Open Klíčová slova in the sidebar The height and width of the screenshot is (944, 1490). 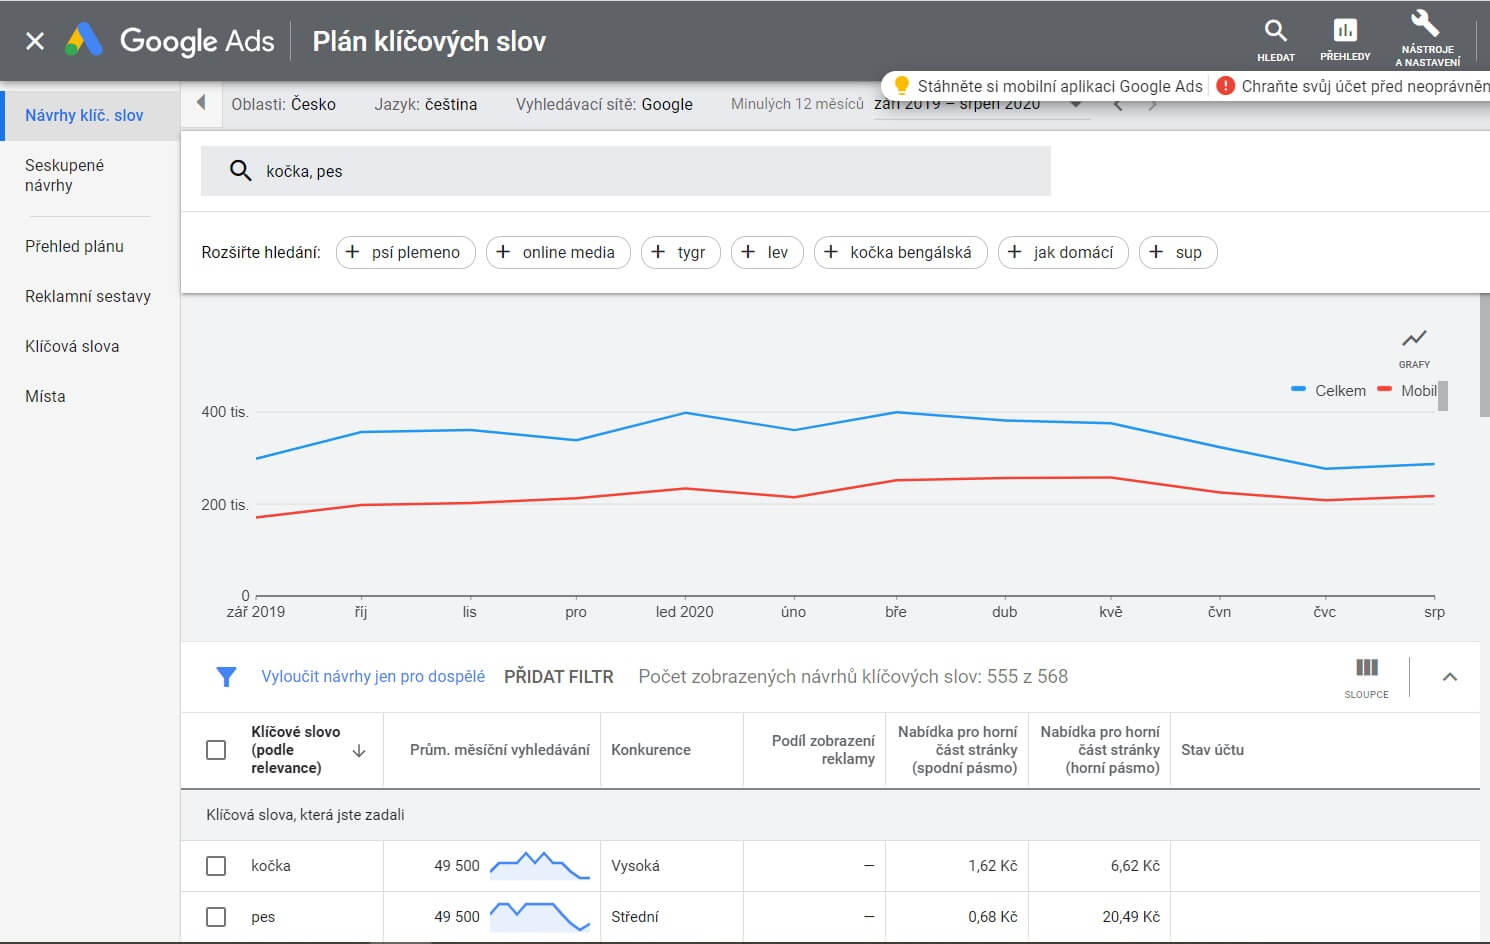tap(72, 346)
